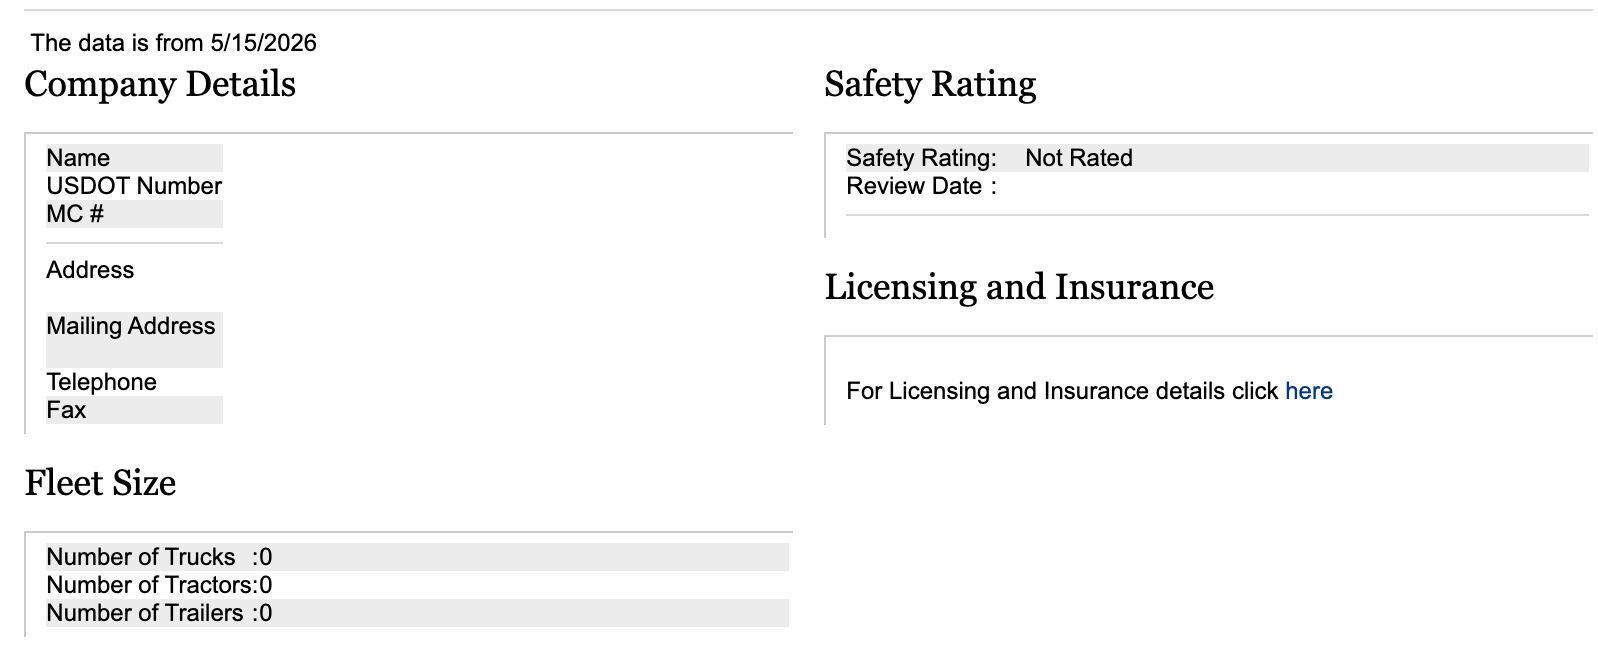1598x652 pixels.
Task: Click the Fleet Size heading
Action: click(x=100, y=483)
